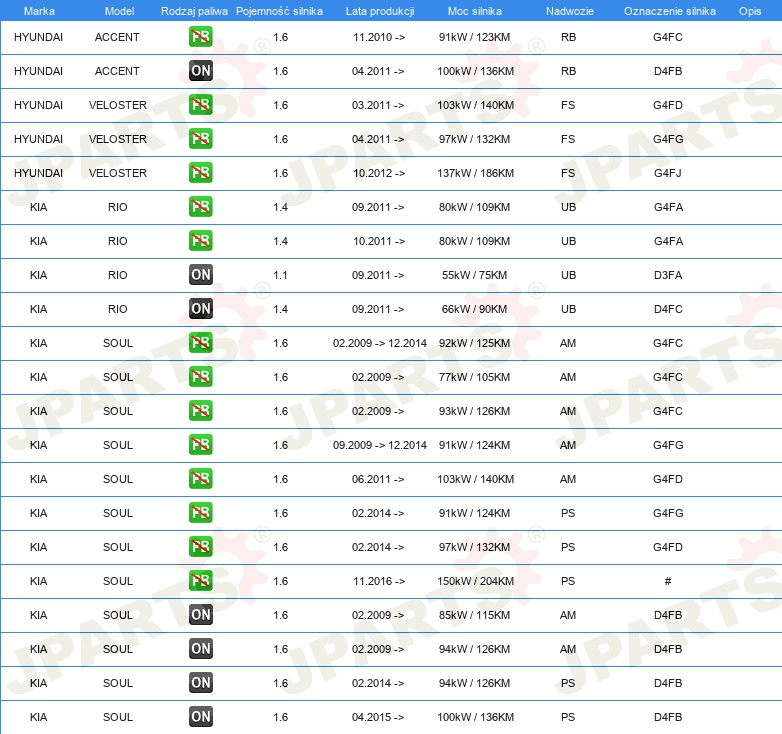Click petrol fuel icon in Accent G4FC row
Viewport: 782px width, 734px height.
click(x=200, y=37)
